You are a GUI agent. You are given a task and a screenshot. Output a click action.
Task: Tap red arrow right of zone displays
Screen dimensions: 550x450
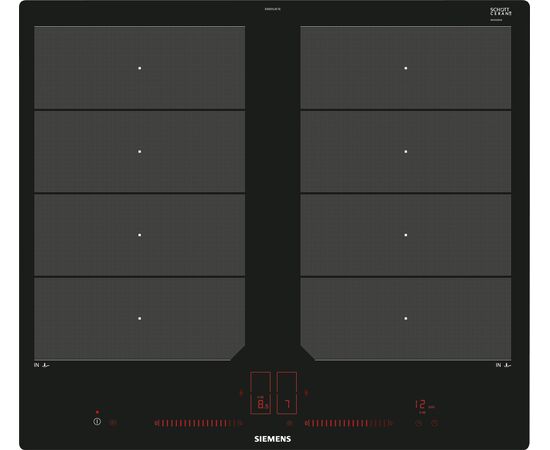point(306,393)
